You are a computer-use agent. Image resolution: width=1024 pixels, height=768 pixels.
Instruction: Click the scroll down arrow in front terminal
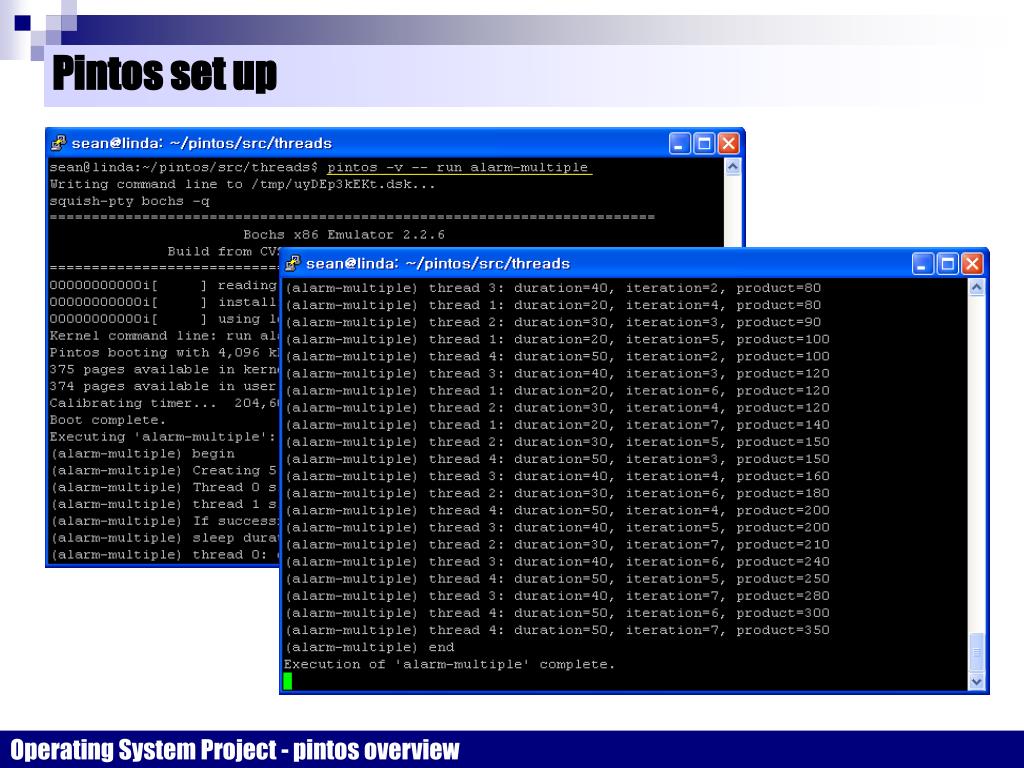(x=976, y=682)
